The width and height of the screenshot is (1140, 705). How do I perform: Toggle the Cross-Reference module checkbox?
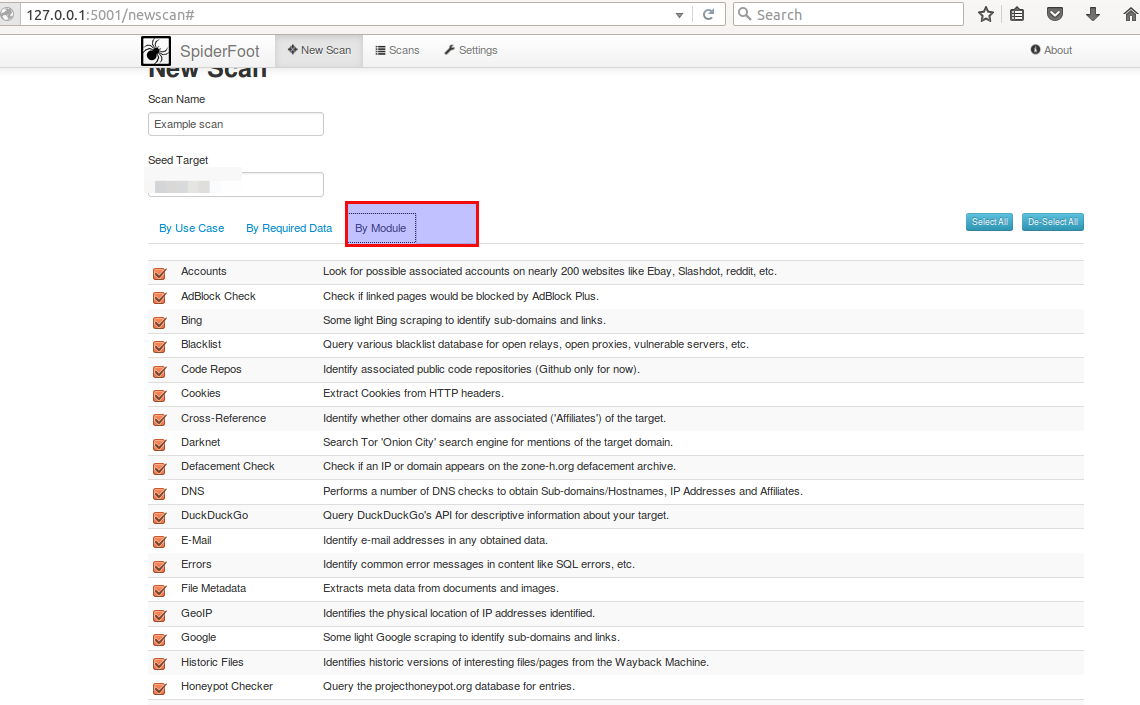point(160,419)
